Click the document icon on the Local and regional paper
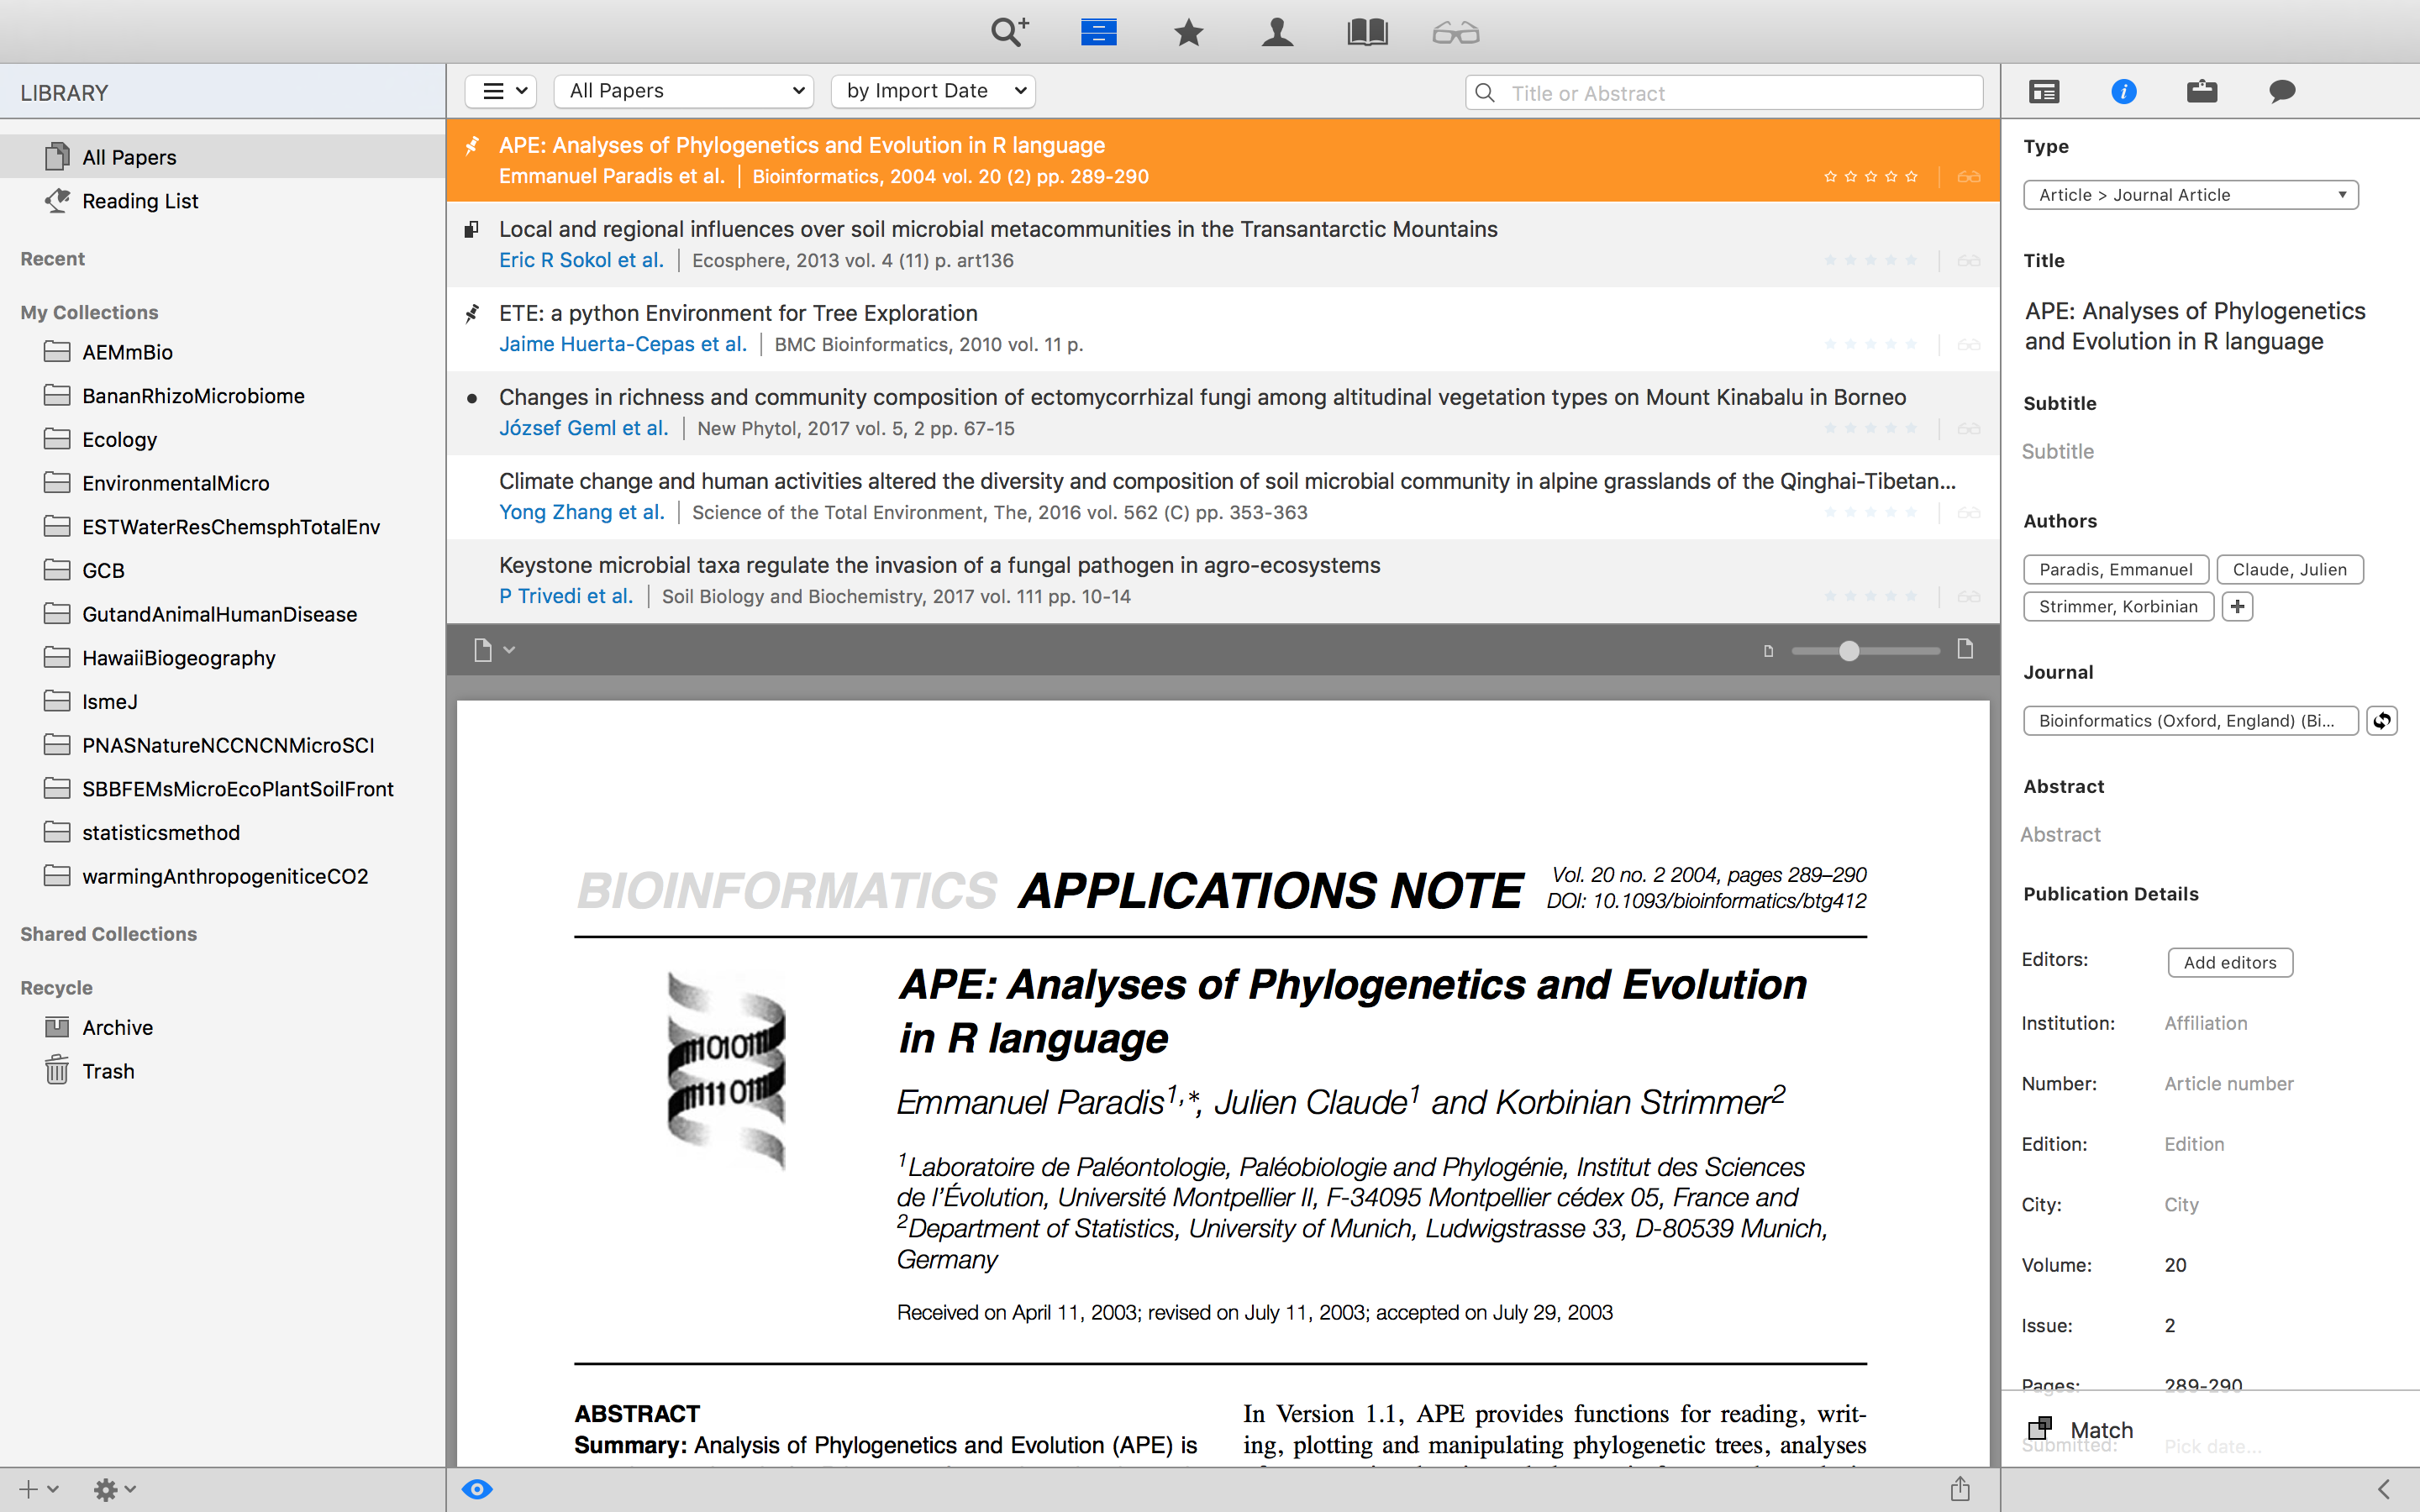 click(472, 230)
